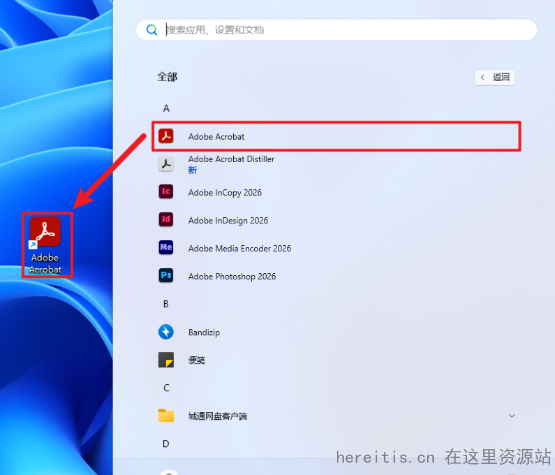Image resolution: width=555 pixels, height=475 pixels.
Task: Click the Bandizip text label
Action: tap(204, 332)
